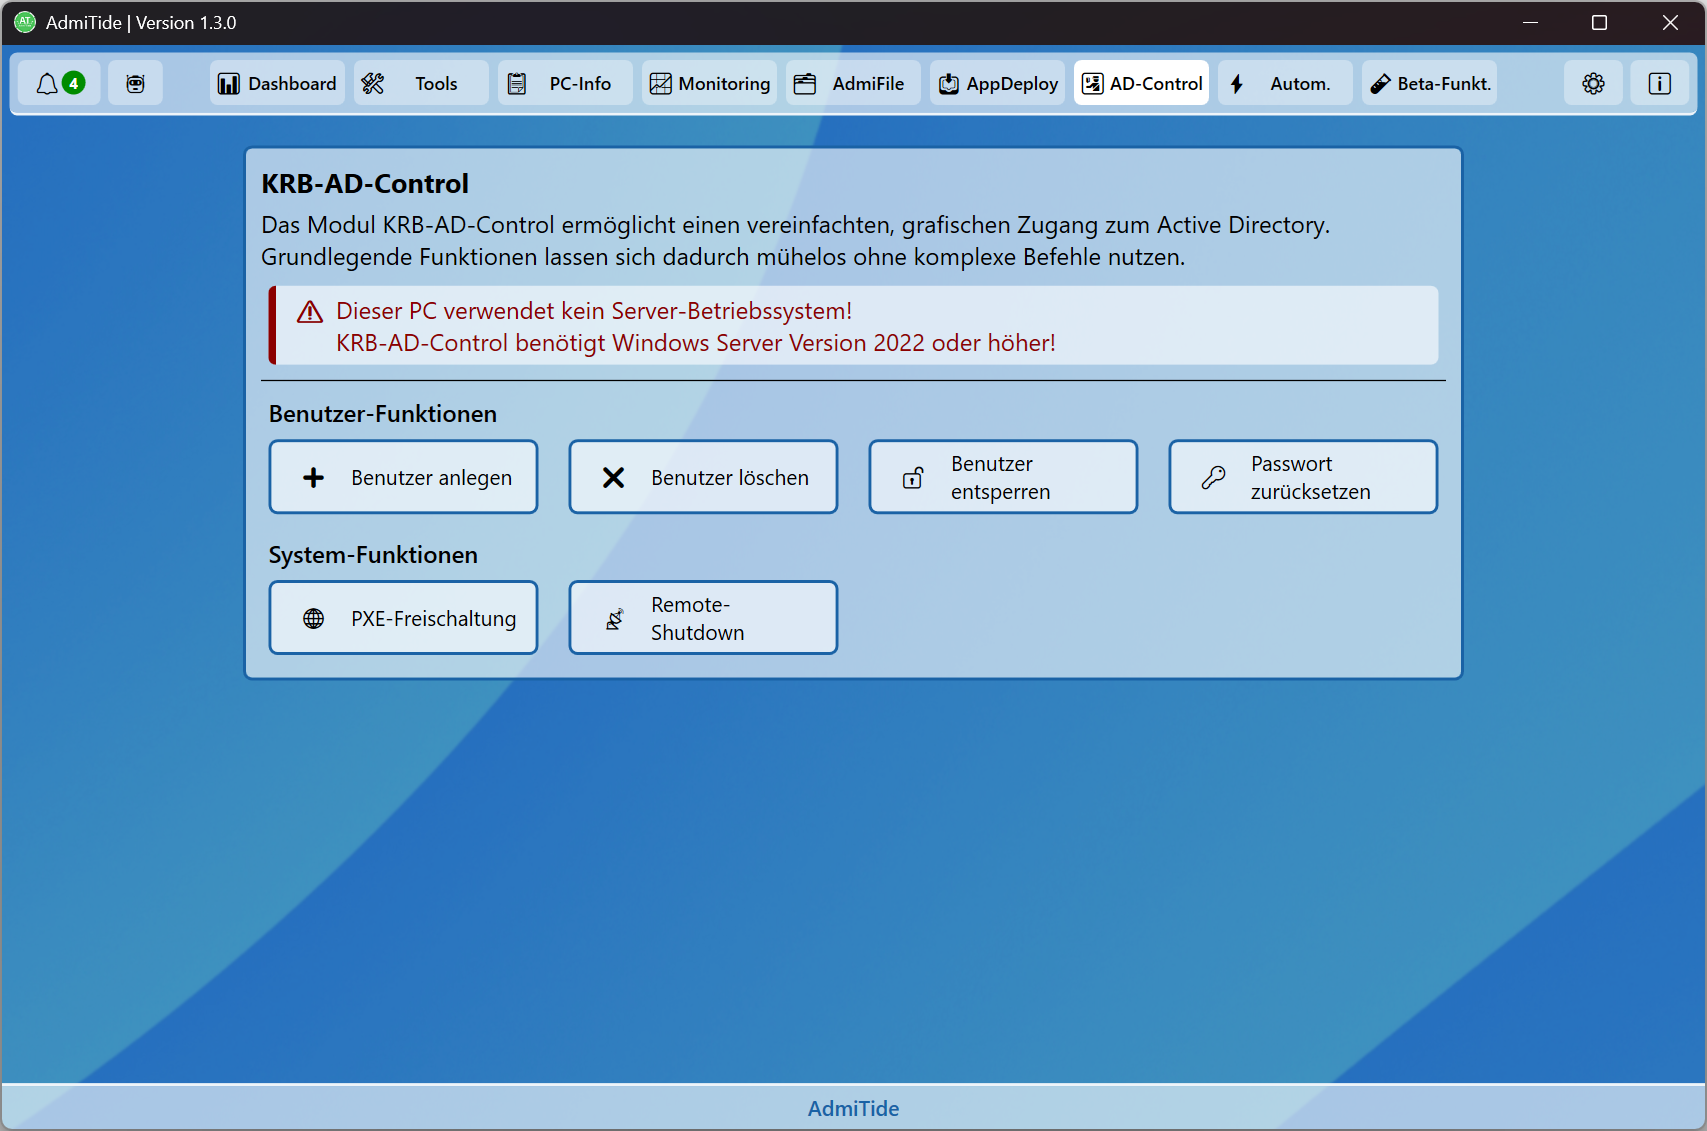Click text 'benötigt Windows Server Version 2022'
The height and width of the screenshot is (1131, 1707).
720,343
